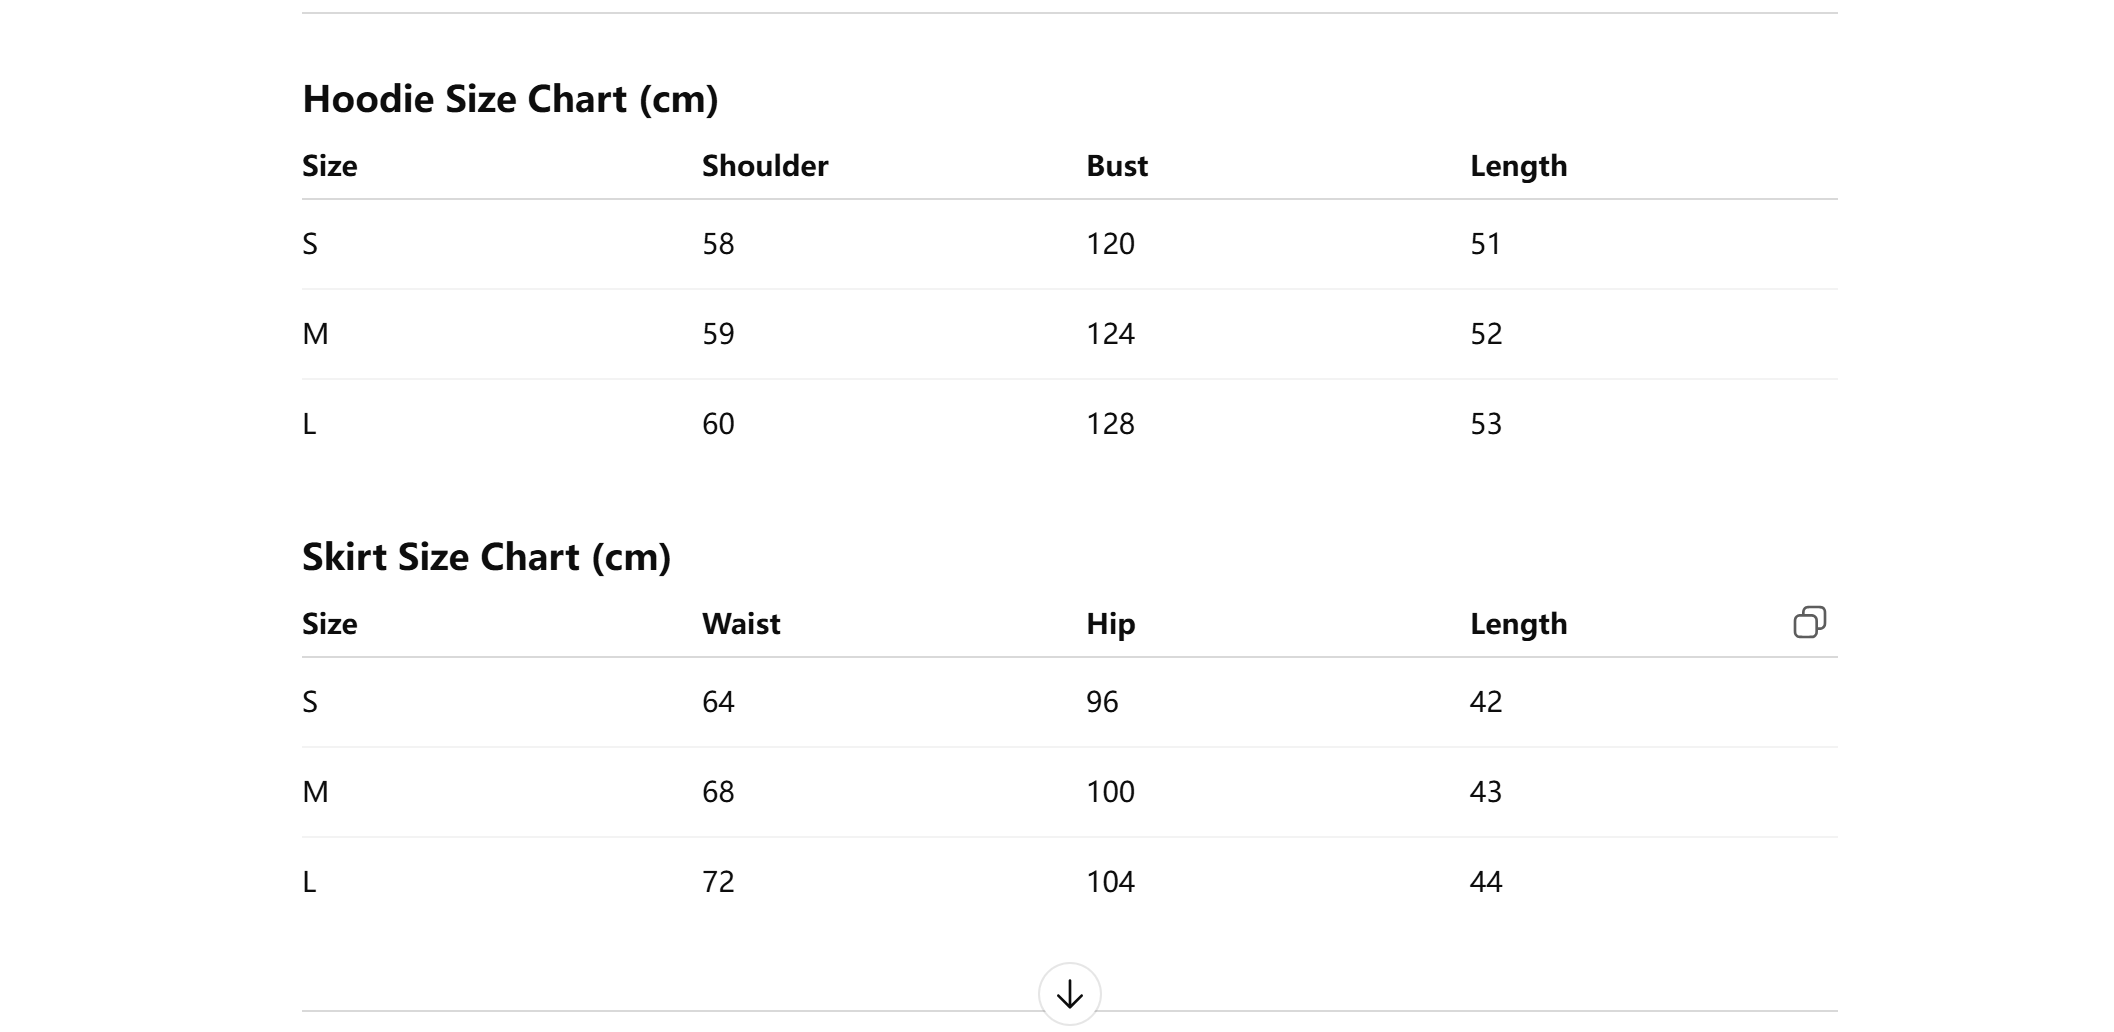Click the Skirt Size Chart heading
The width and height of the screenshot is (2114, 1032).
[486, 557]
